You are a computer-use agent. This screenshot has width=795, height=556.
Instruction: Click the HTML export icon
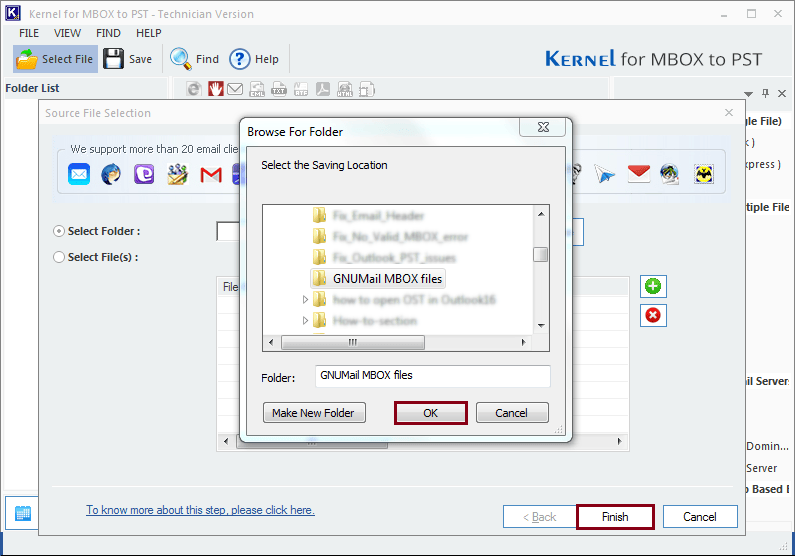pos(345,89)
